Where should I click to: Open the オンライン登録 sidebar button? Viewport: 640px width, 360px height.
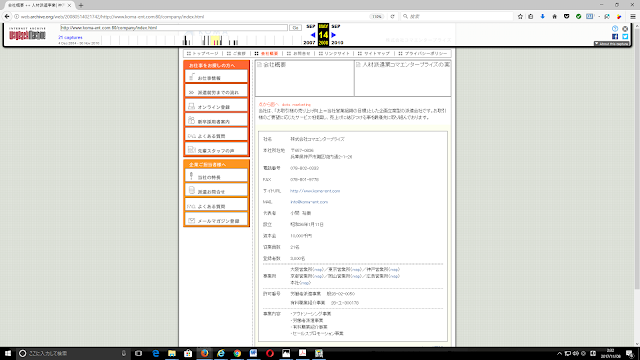click(216, 106)
